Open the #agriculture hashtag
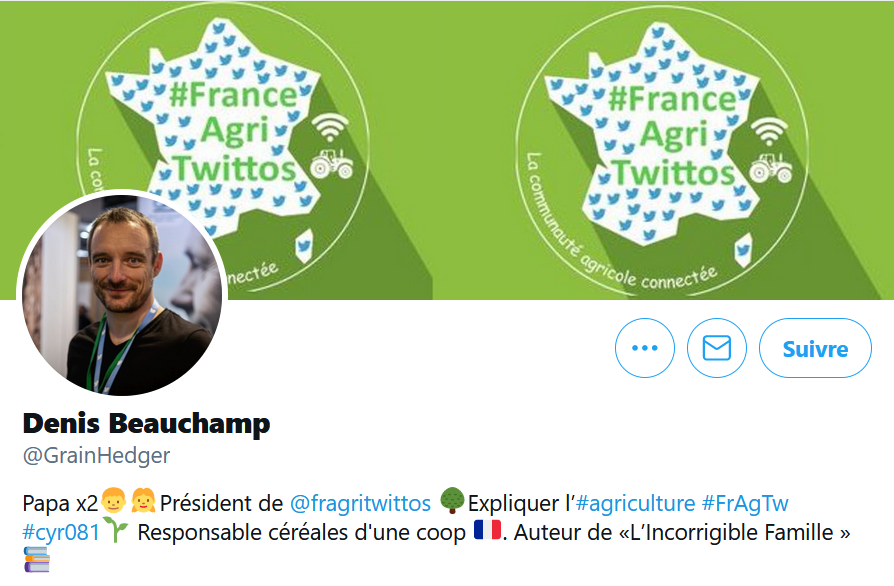This screenshot has height=586, width=894. coord(636,503)
